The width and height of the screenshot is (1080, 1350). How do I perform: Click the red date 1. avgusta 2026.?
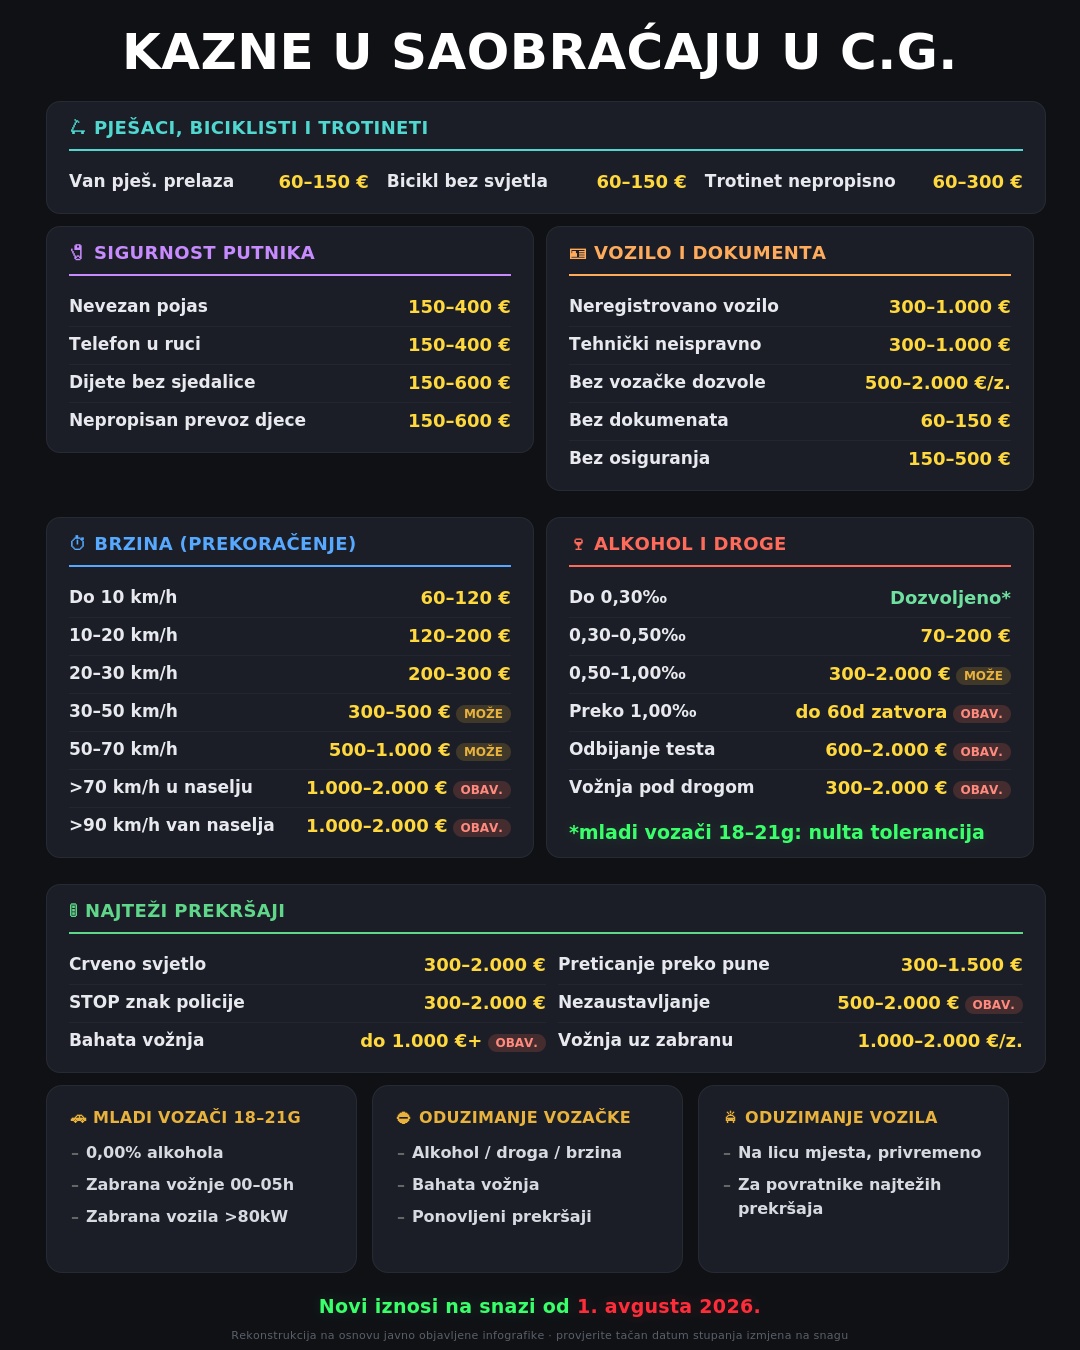669,1306
